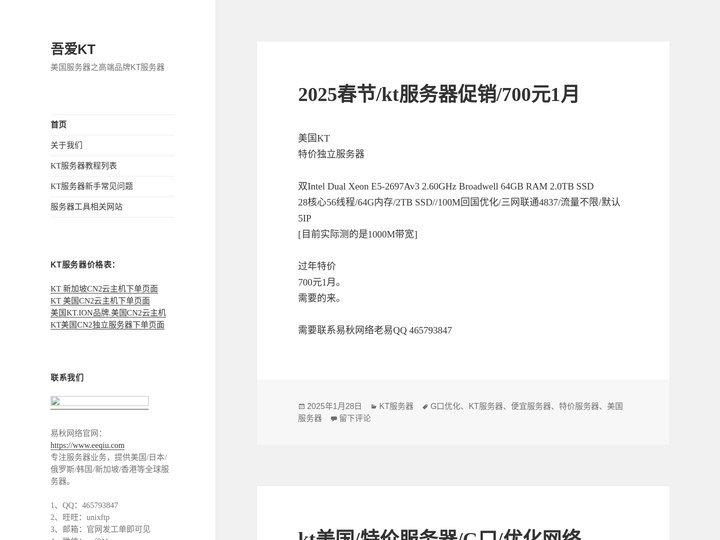720x540 pixels.
Task: Select text 过年特价 in post
Action: 317,266
